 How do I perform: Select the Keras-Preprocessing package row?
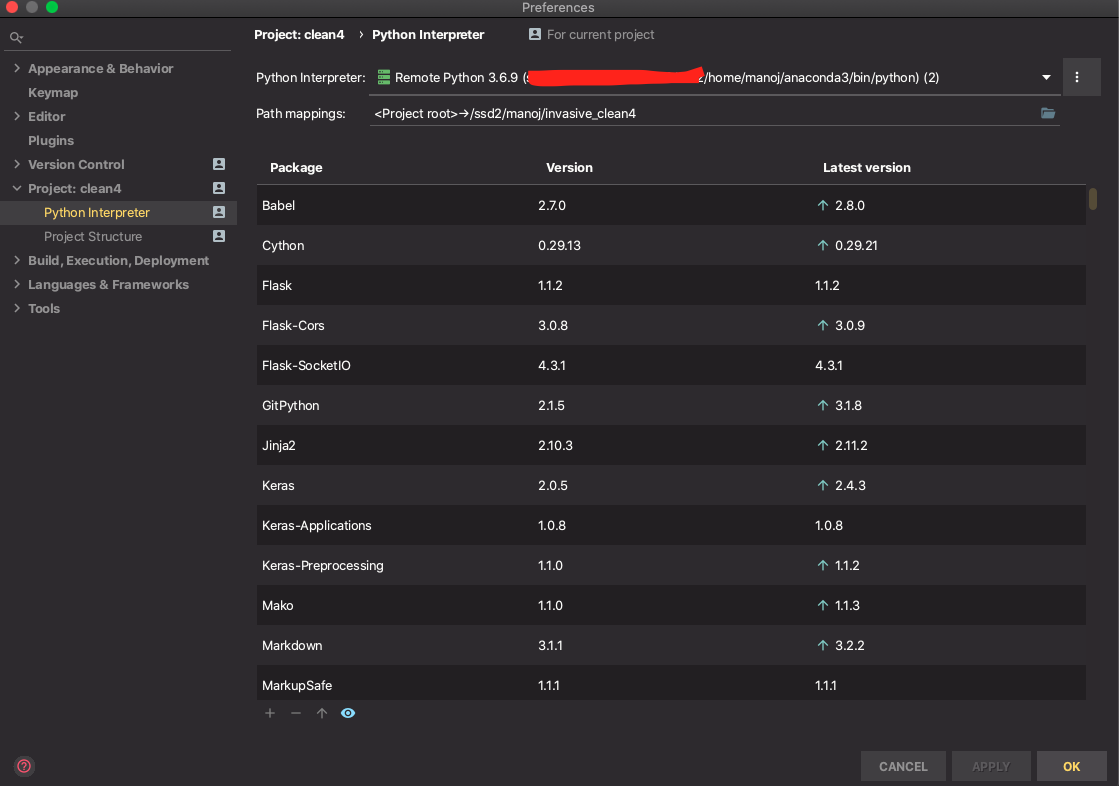(x=671, y=565)
